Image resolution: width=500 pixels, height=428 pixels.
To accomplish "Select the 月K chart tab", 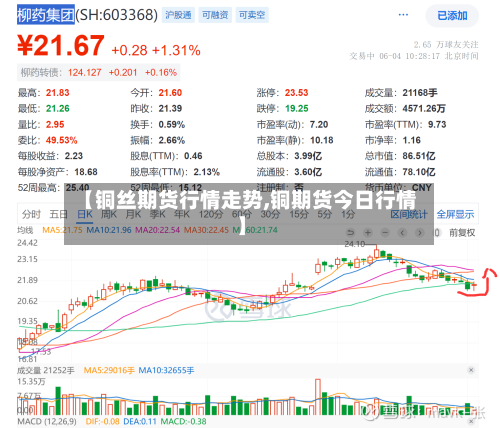I will 133,214.
